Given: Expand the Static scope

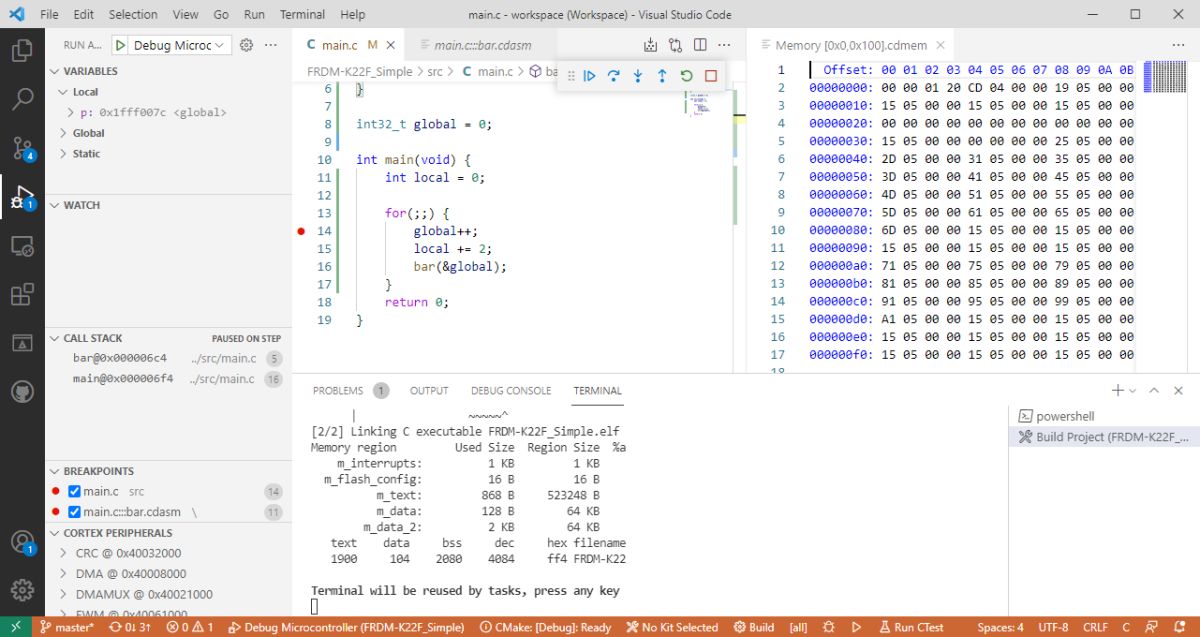Looking at the screenshot, I should tap(64, 154).
